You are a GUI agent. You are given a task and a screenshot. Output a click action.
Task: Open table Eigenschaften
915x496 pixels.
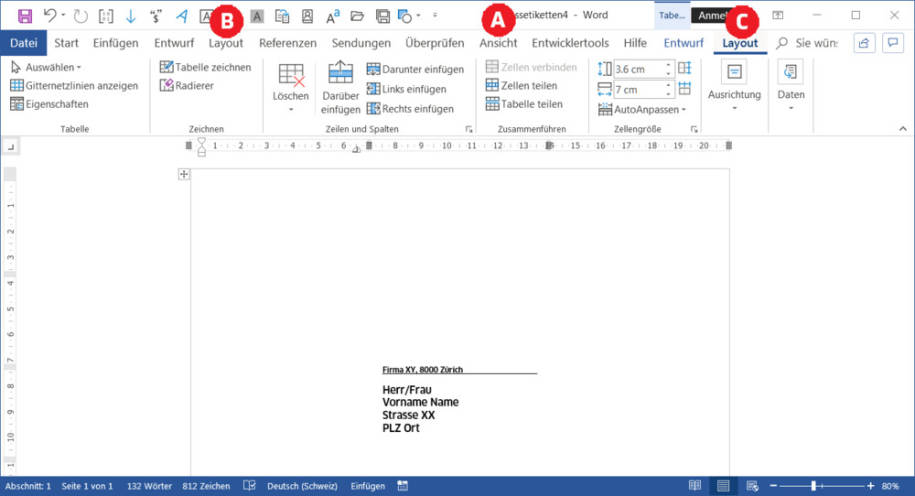50,104
